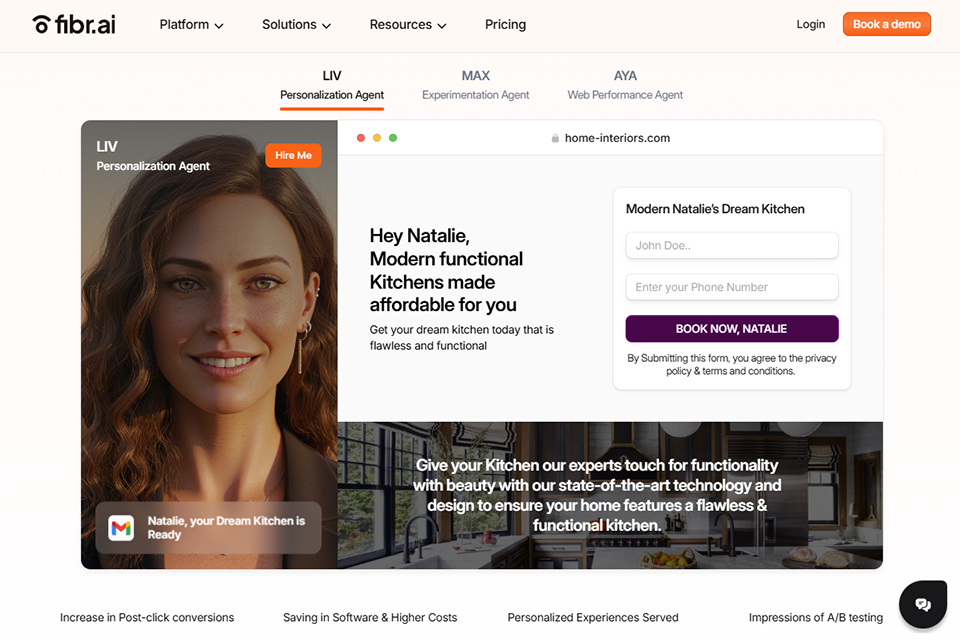Expand the Platform dropdown menu

(191, 24)
